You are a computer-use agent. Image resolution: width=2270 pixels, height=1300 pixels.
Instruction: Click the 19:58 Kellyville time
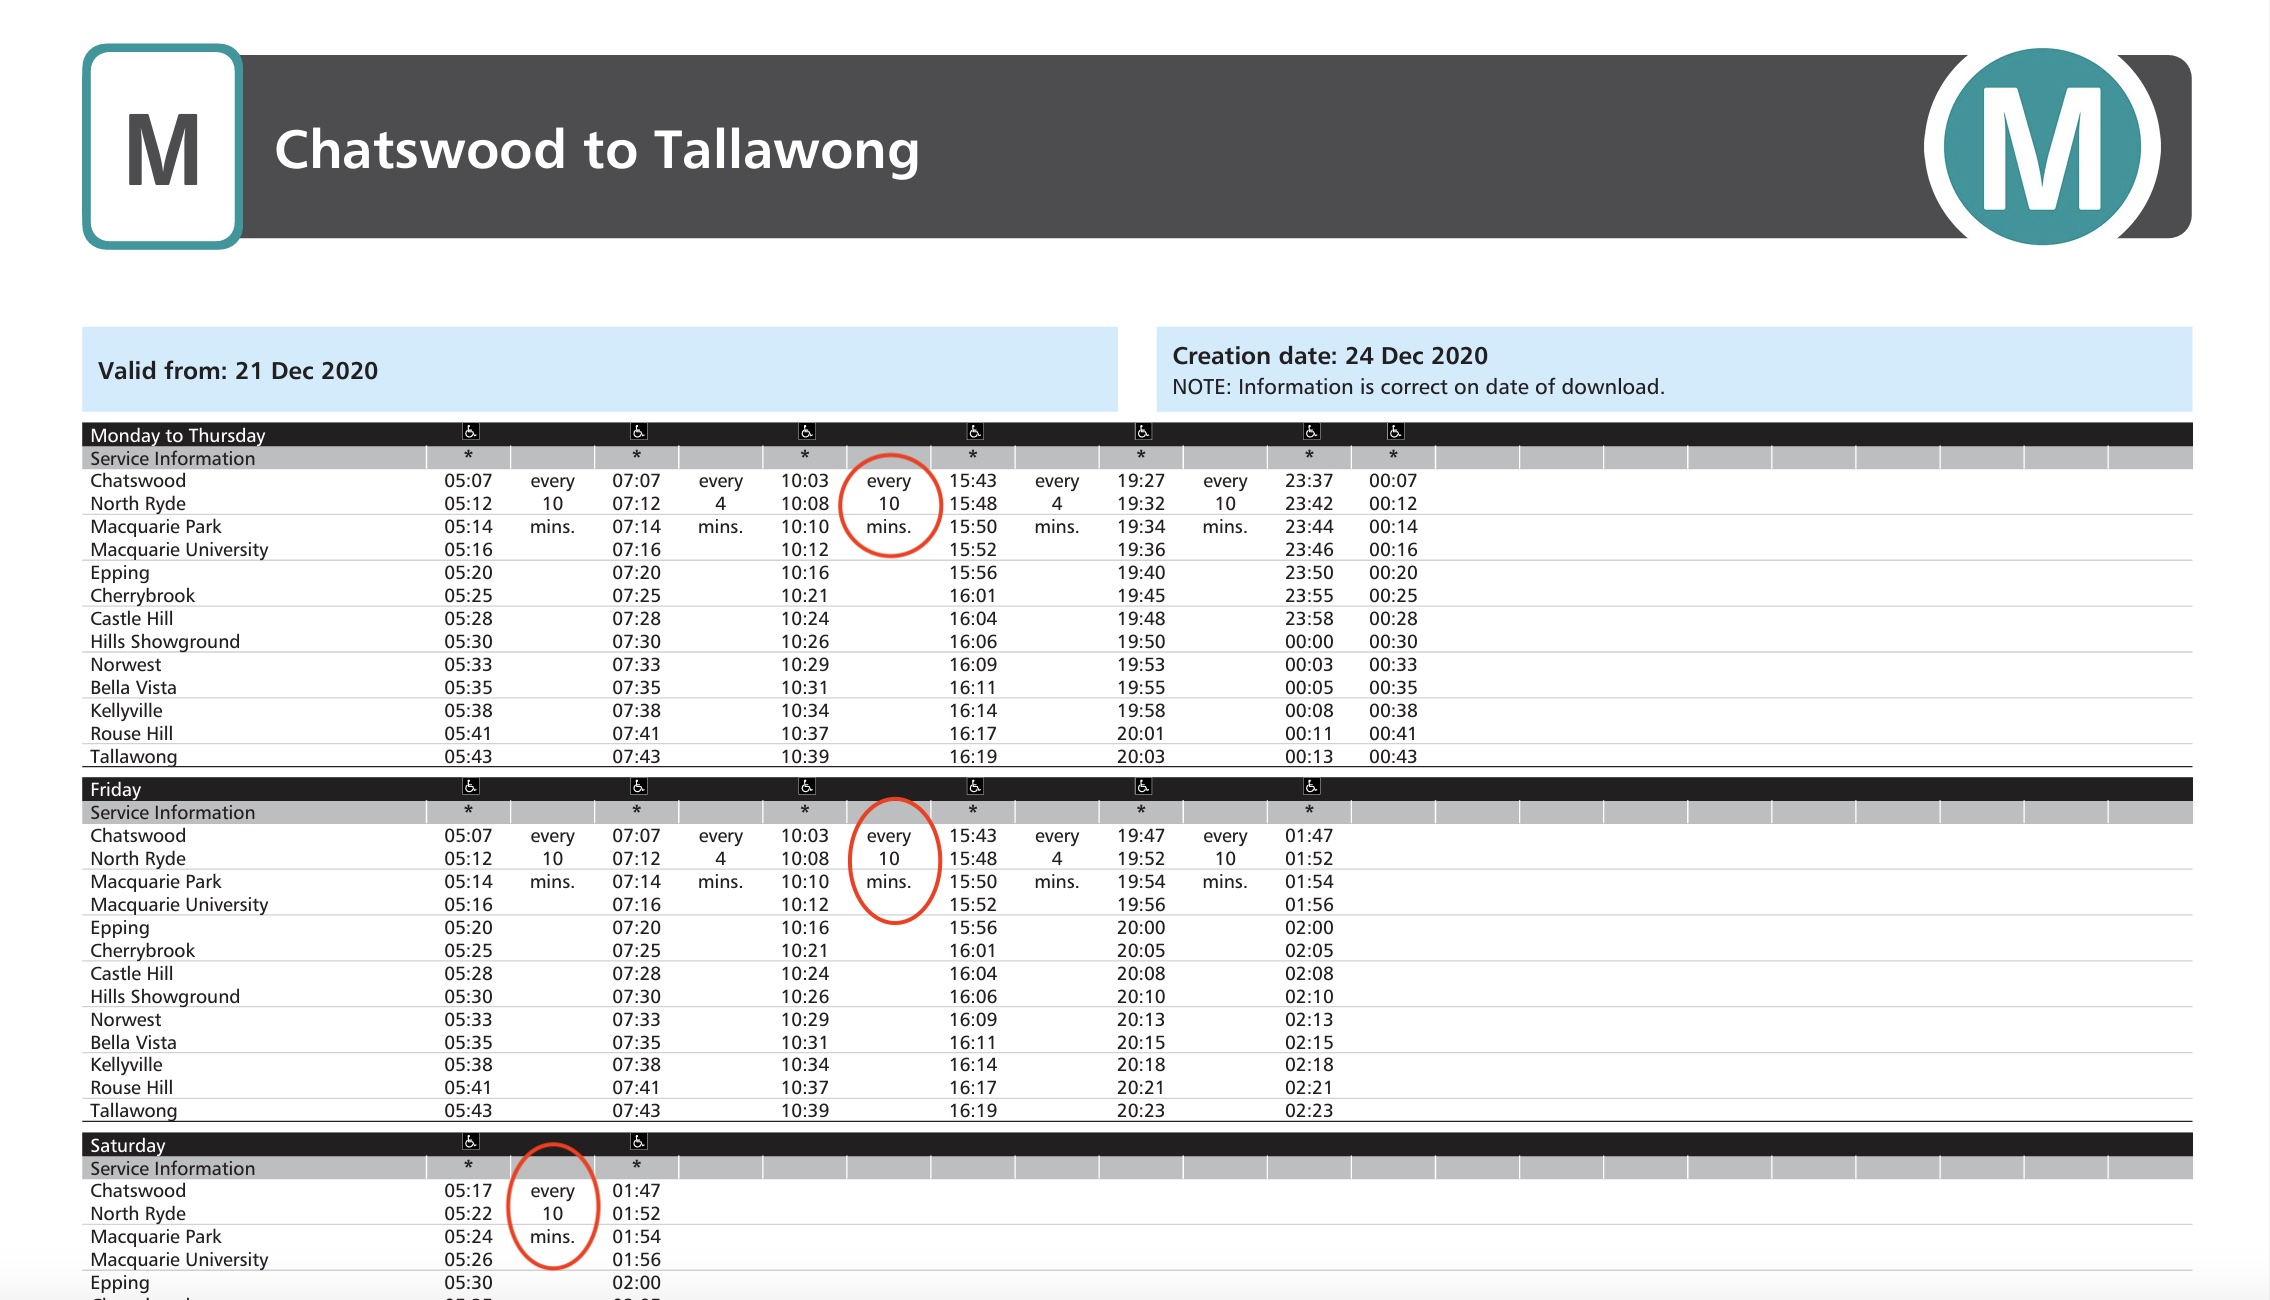pyautogui.click(x=1141, y=711)
